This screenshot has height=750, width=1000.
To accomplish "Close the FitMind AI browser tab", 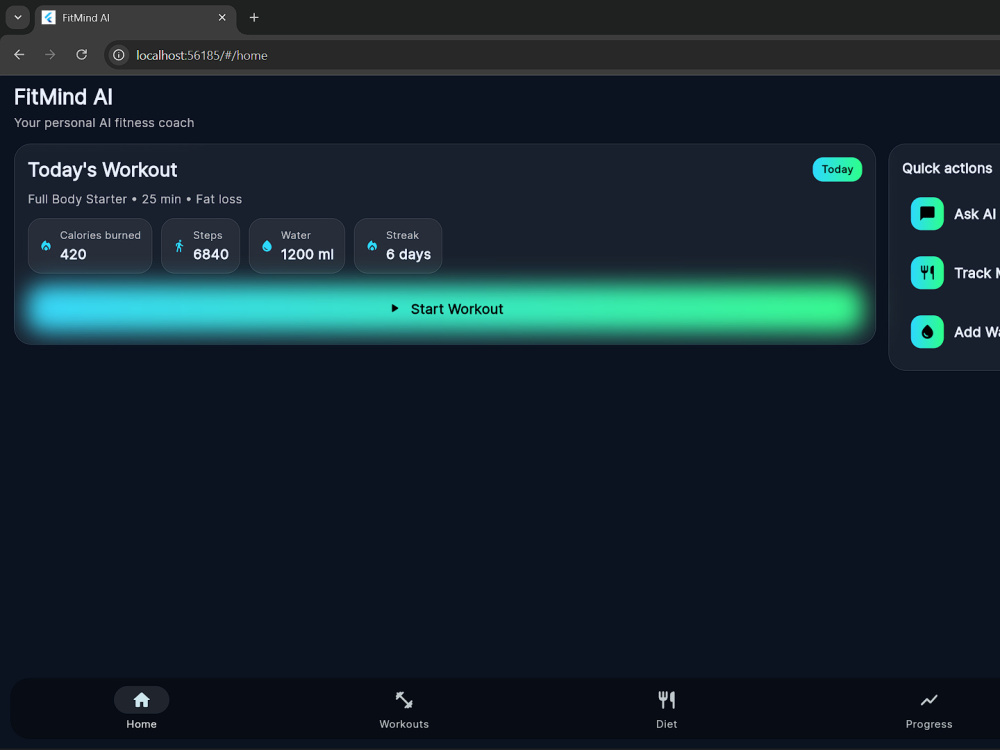I will pyautogui.click(x=222, y=17).
